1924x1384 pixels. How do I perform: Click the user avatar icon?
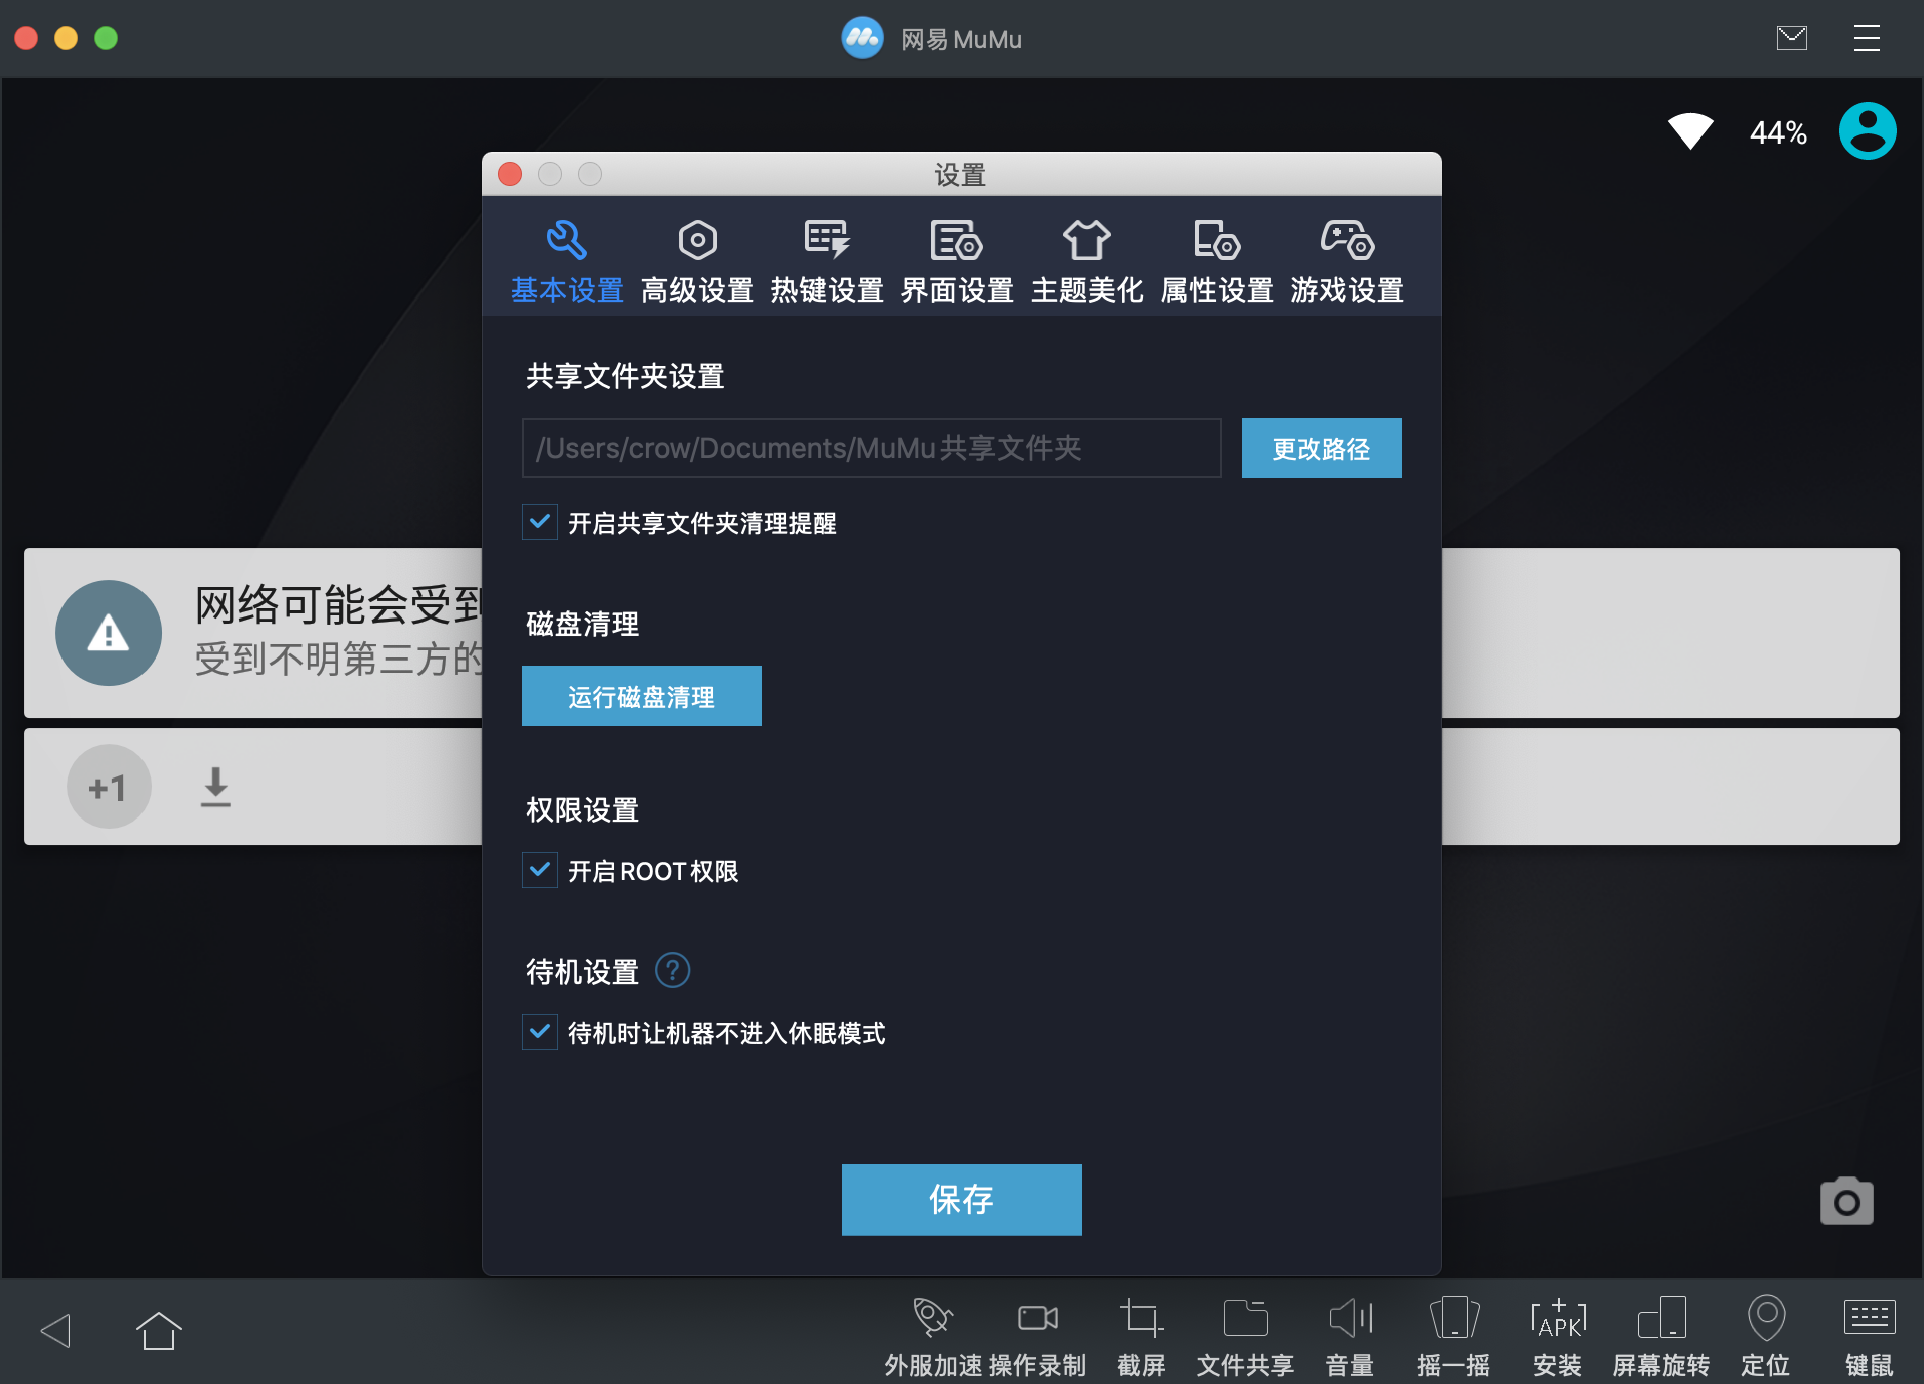coord(1867,131)
